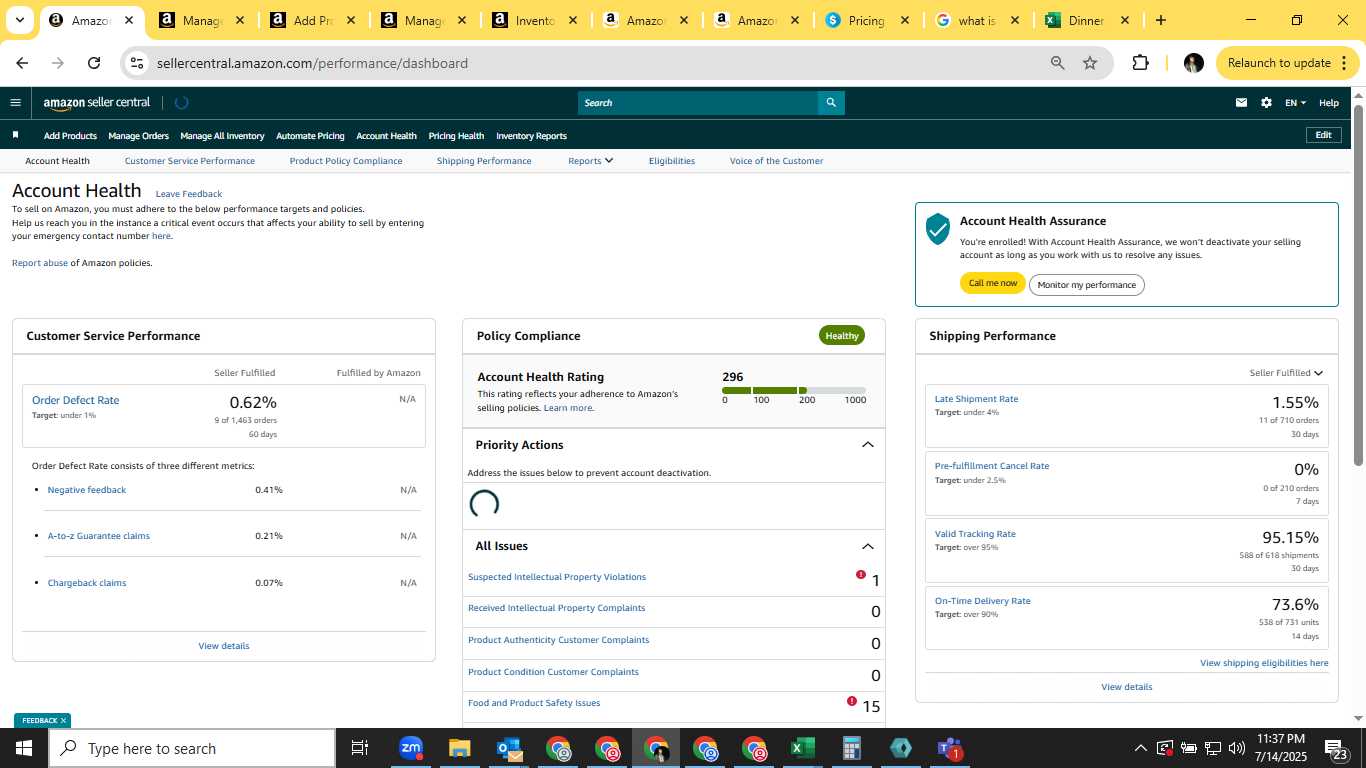
Task: Open the A-to-z Guarantee claims link
Action: tap(99, 536)
